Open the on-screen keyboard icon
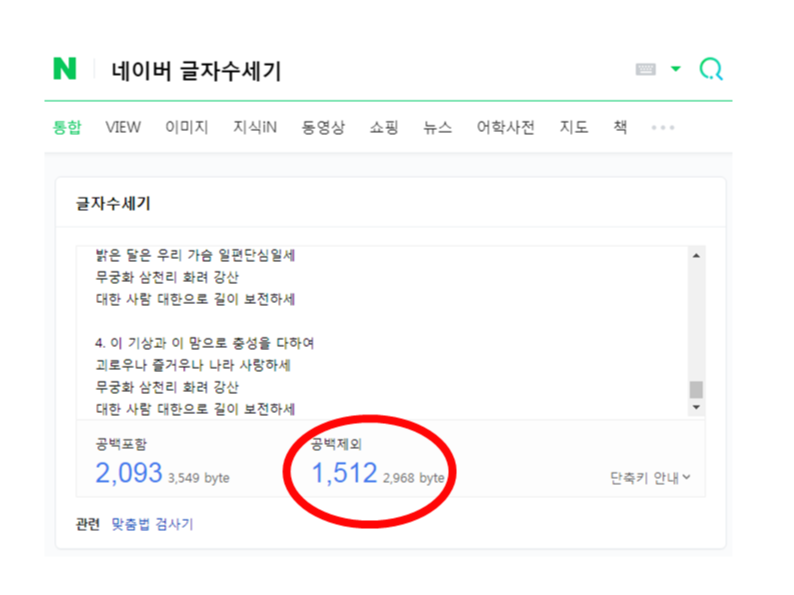Screen dimensions: 794x595 coord(646,69)
